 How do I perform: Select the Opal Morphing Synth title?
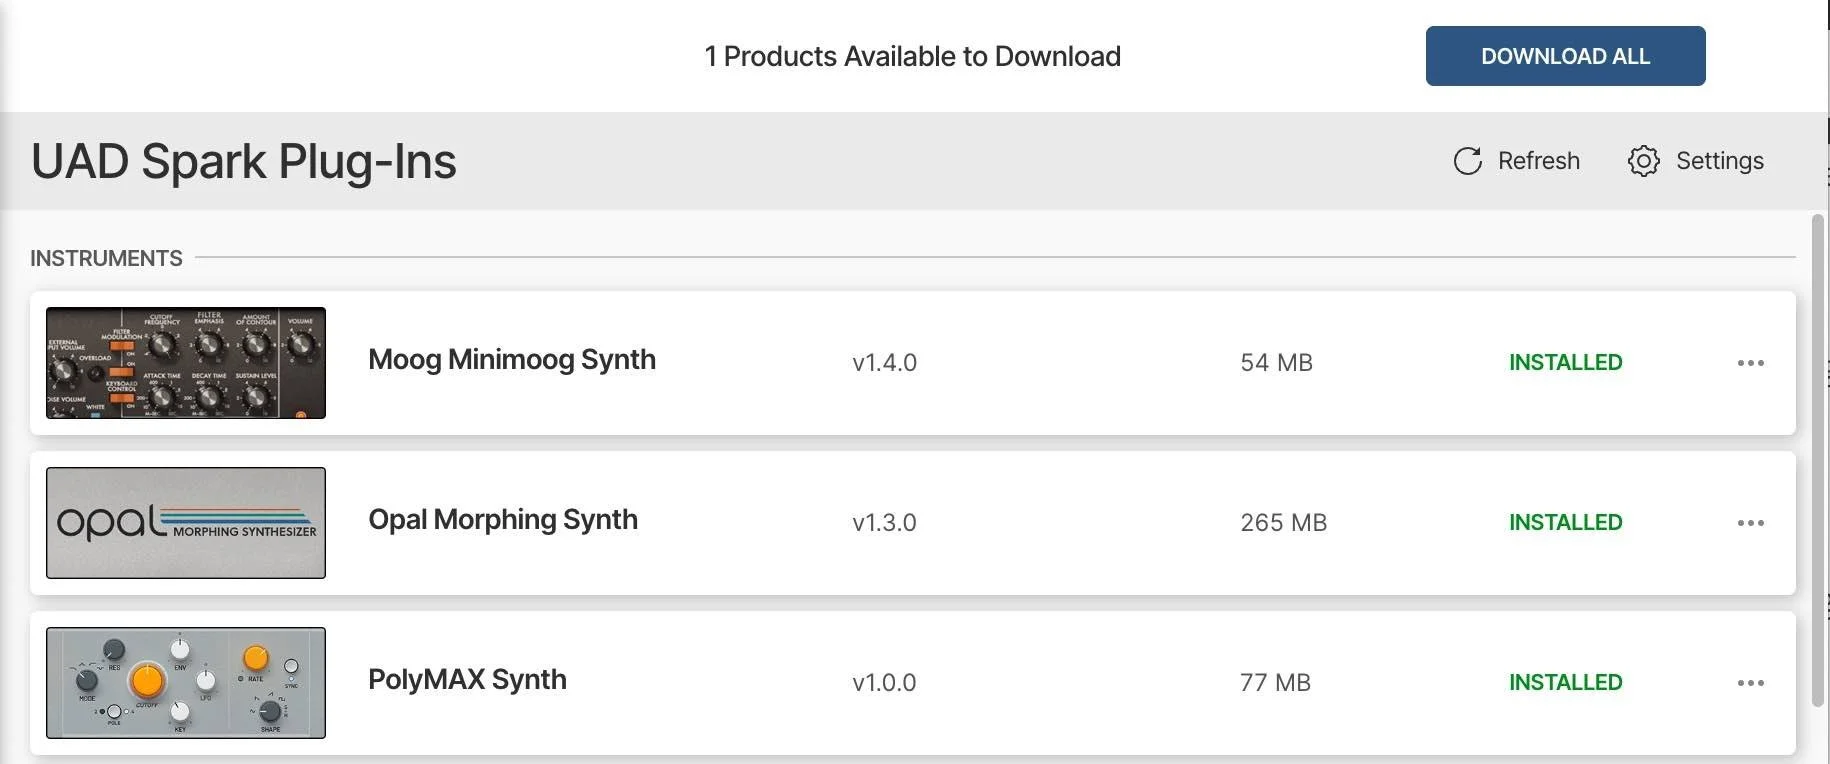[502, 520]
